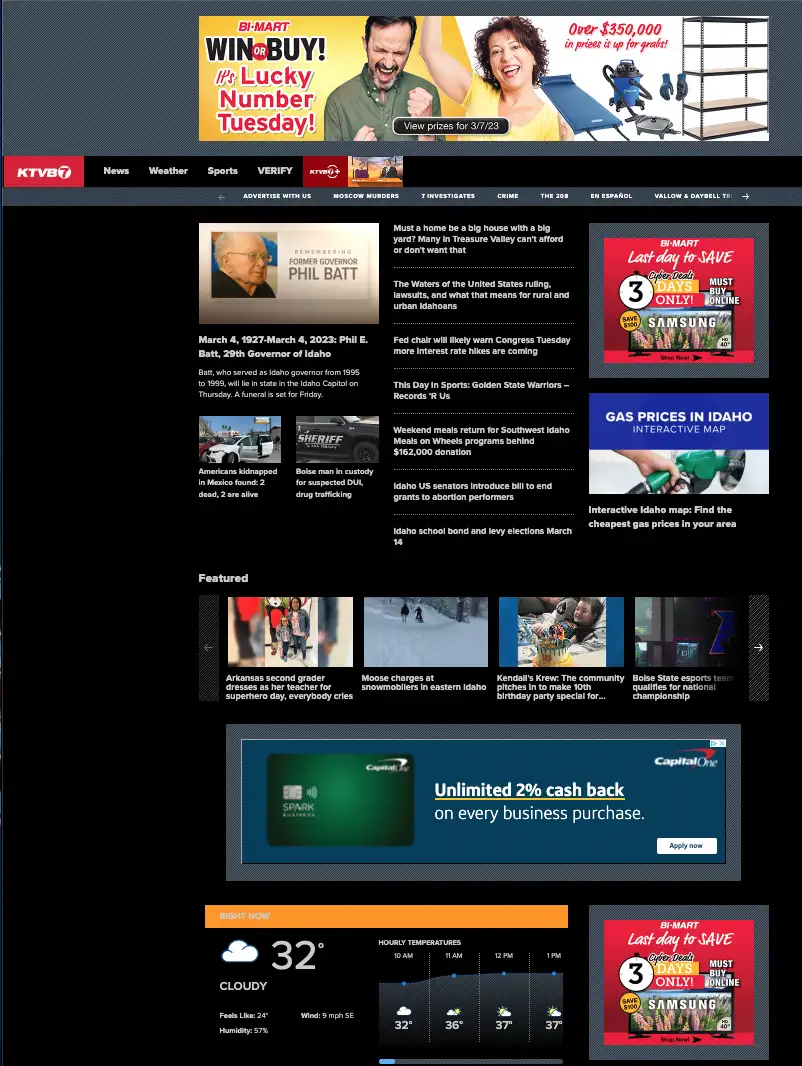Image resolution: width=802 pixels, height=1066 pixels.
Task: Open the Americans kidnapped in Mexico thumbnail
Action: [240, 439]
